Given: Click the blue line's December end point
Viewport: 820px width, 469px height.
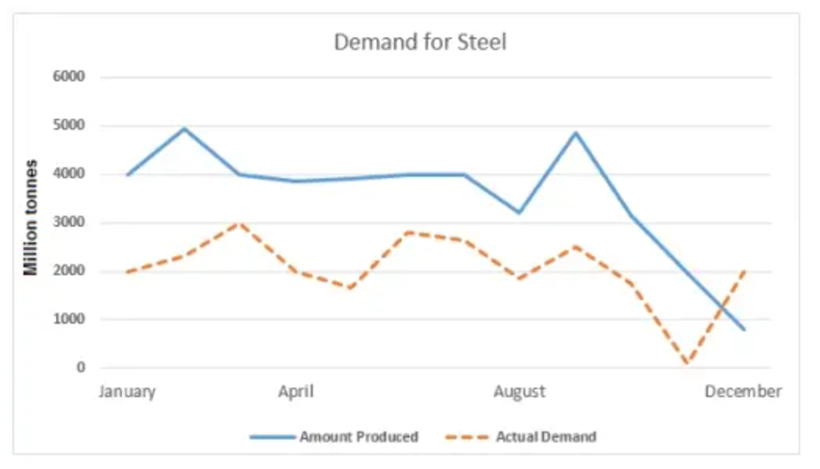Looking at the screenshot, I should point(744,329).
